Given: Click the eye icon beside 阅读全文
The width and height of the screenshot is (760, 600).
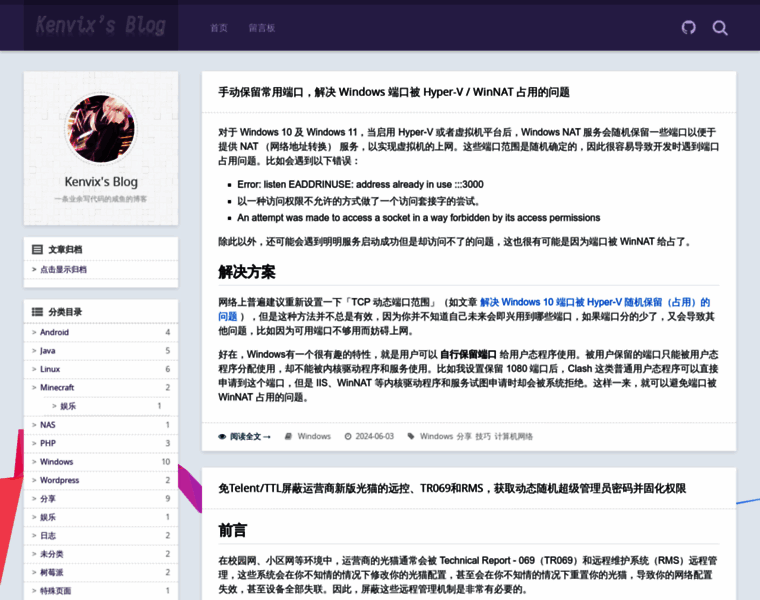Looking at the screenshot, I should (x=222, y=436).
